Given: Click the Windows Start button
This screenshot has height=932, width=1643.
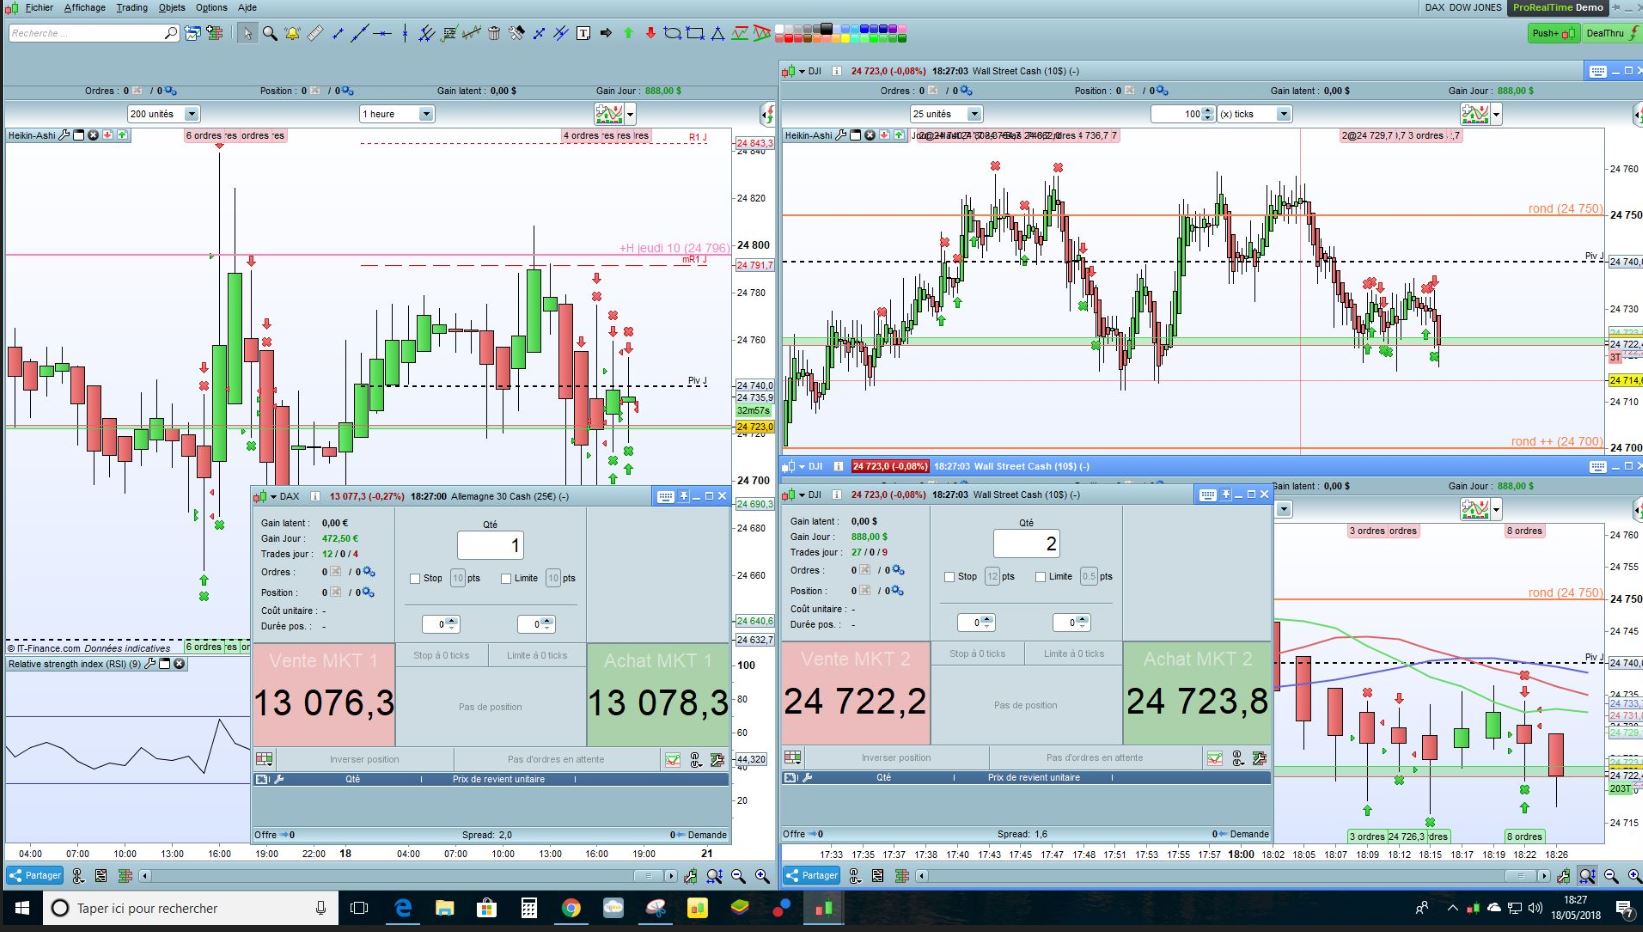Looking at the screenshot, I should pyautogui.click(x=21, y=908).
